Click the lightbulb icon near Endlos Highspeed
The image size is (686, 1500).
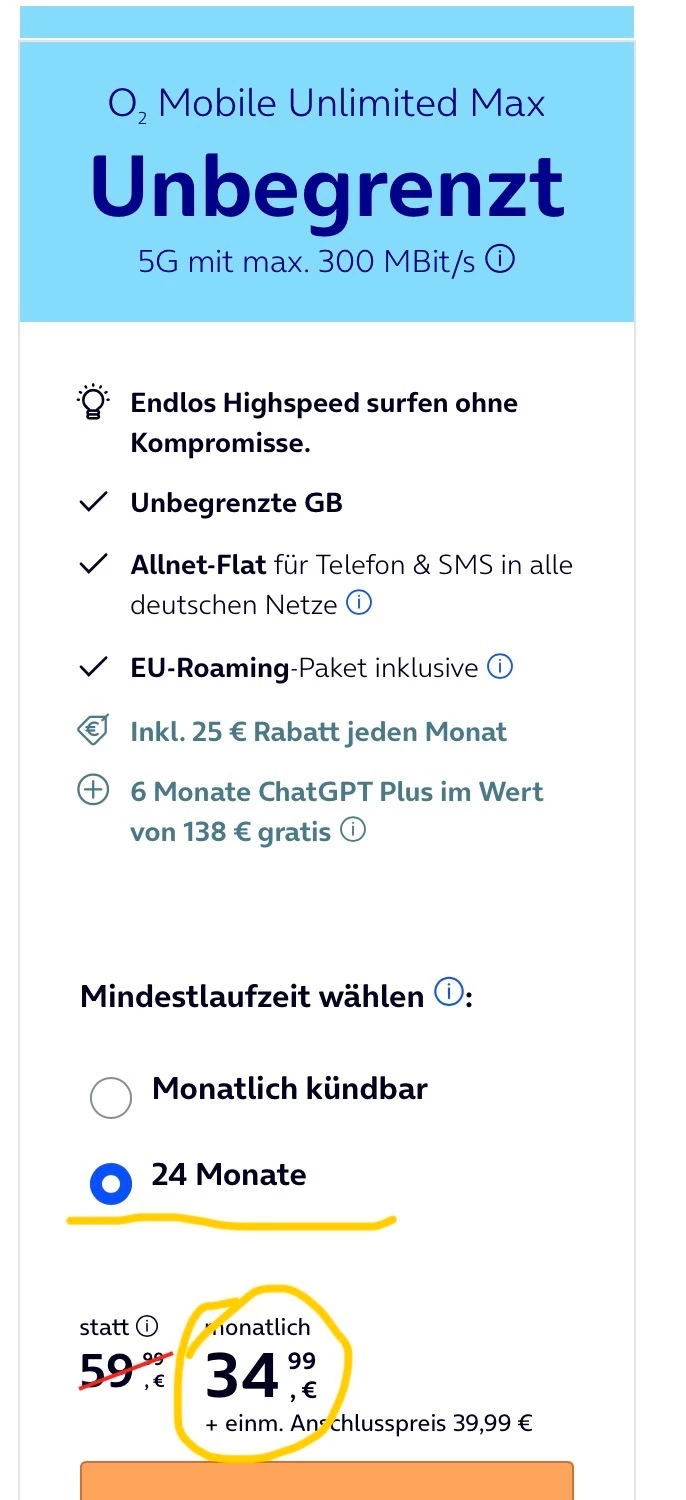pos(93,403)
